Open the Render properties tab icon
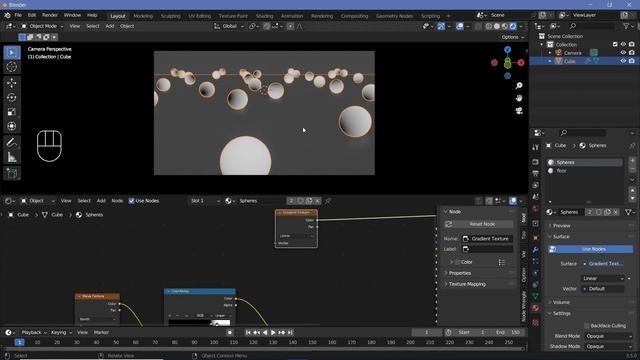 536,162
